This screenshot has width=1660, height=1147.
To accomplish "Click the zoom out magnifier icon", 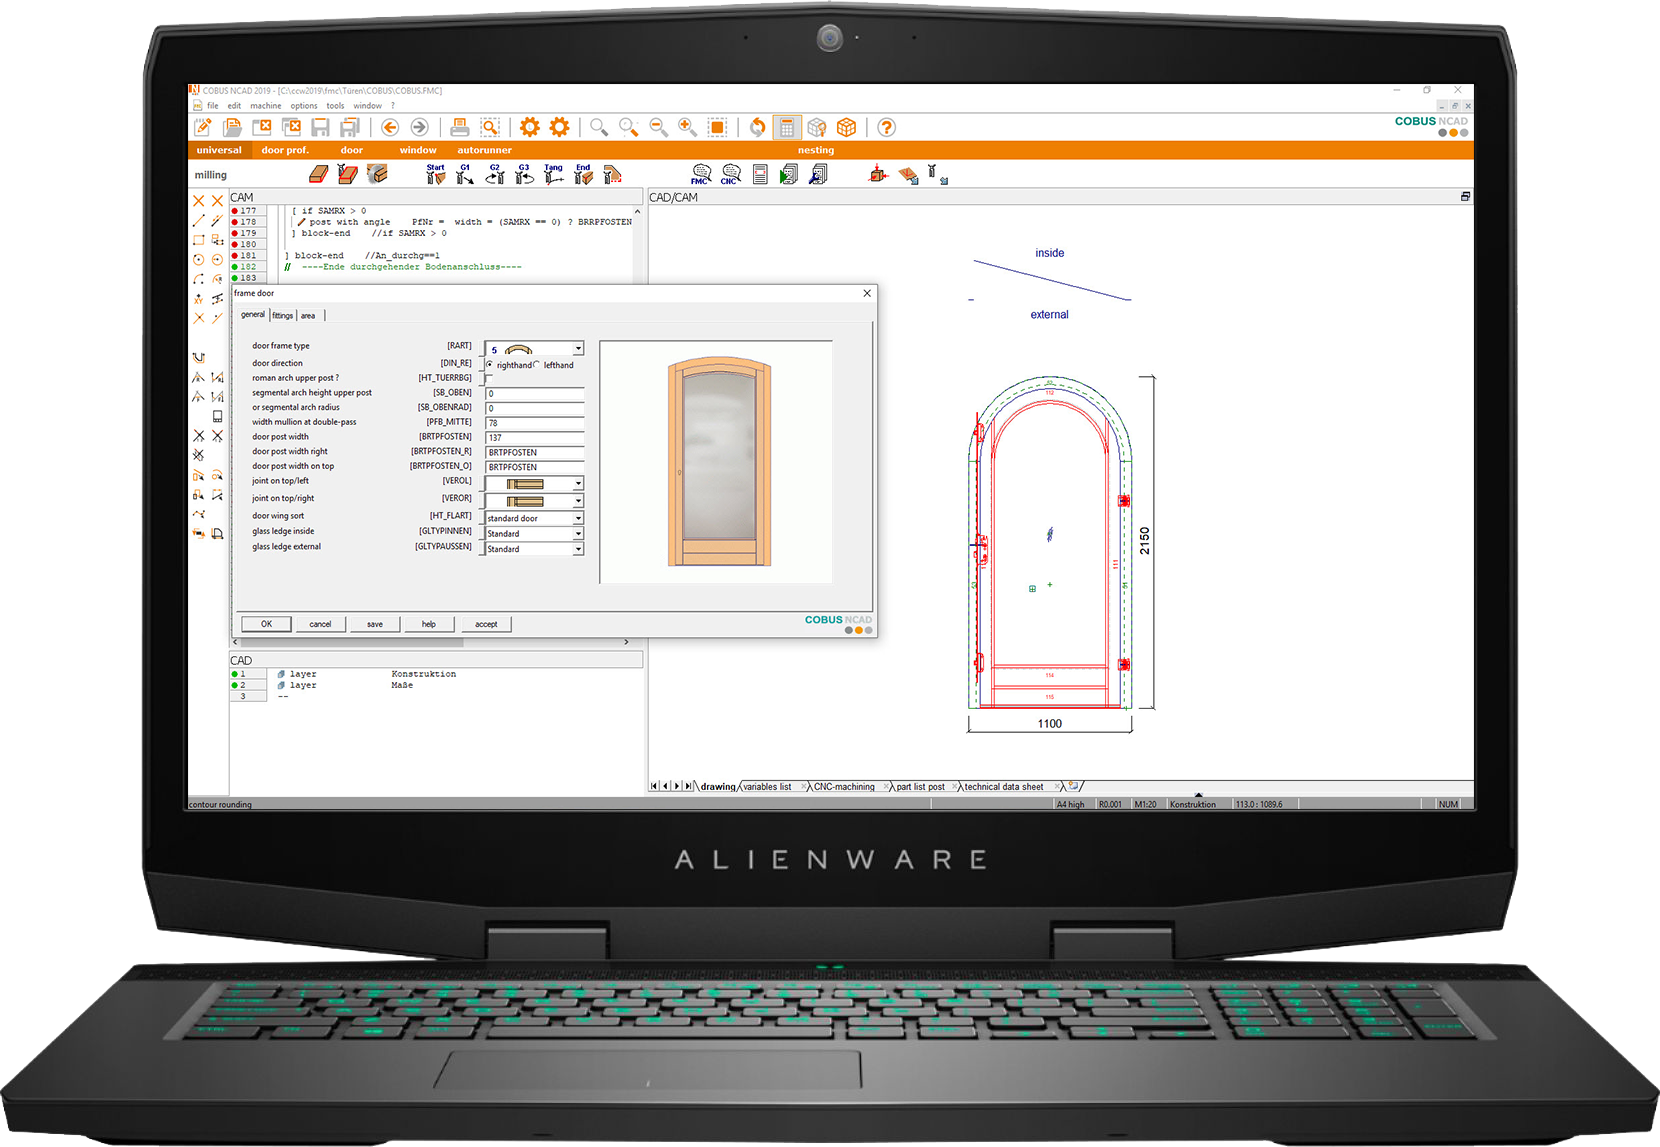I will 658,127.
